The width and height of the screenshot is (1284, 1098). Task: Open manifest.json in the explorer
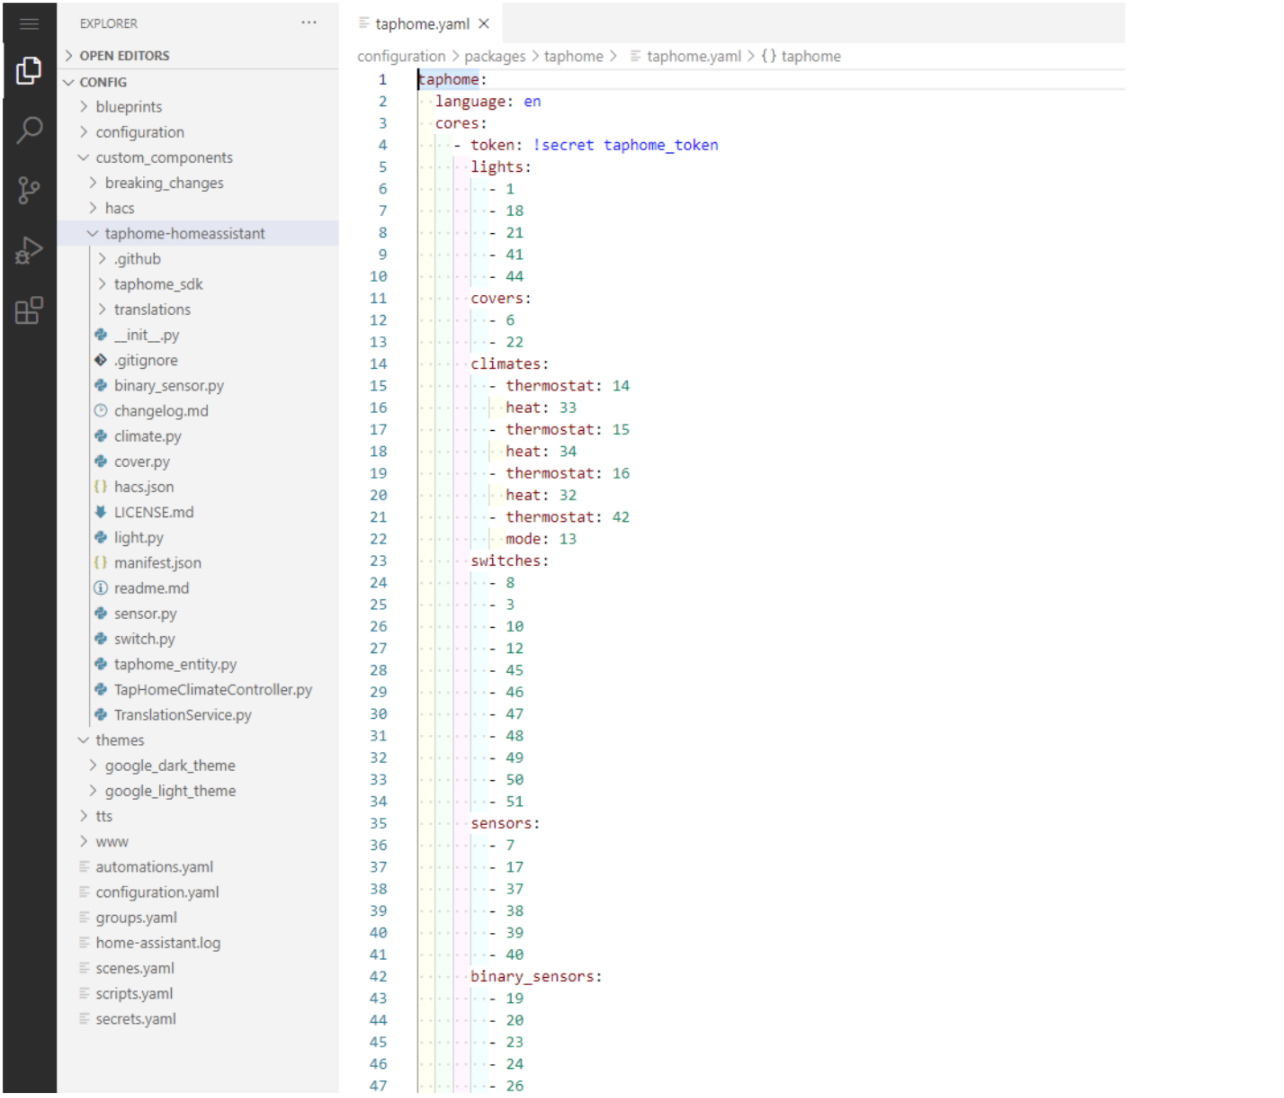pos(157,563)
